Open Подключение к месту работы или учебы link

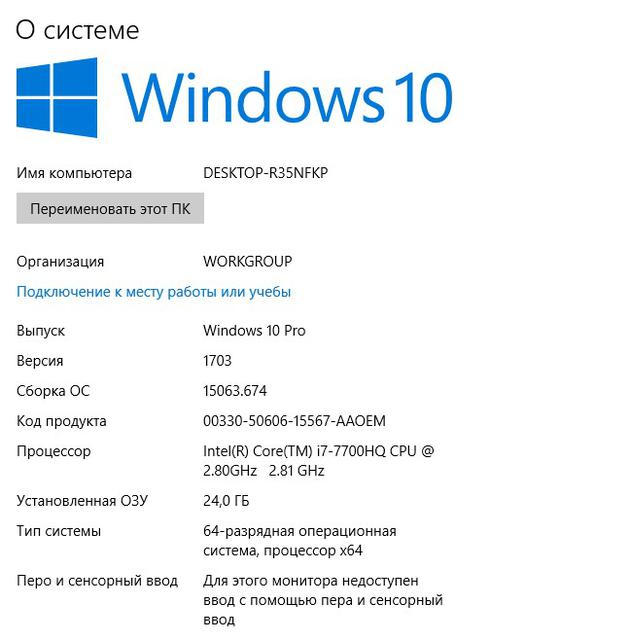153,292
